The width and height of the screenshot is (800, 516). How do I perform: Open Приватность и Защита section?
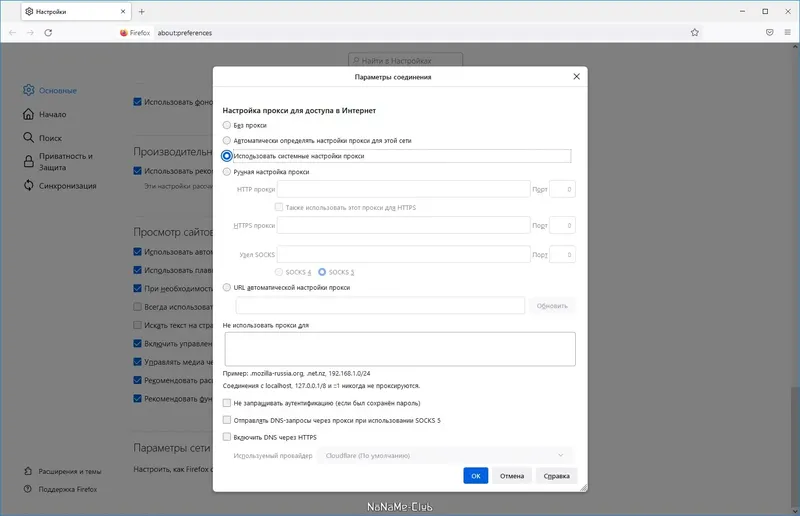click(x=58, y=162)
